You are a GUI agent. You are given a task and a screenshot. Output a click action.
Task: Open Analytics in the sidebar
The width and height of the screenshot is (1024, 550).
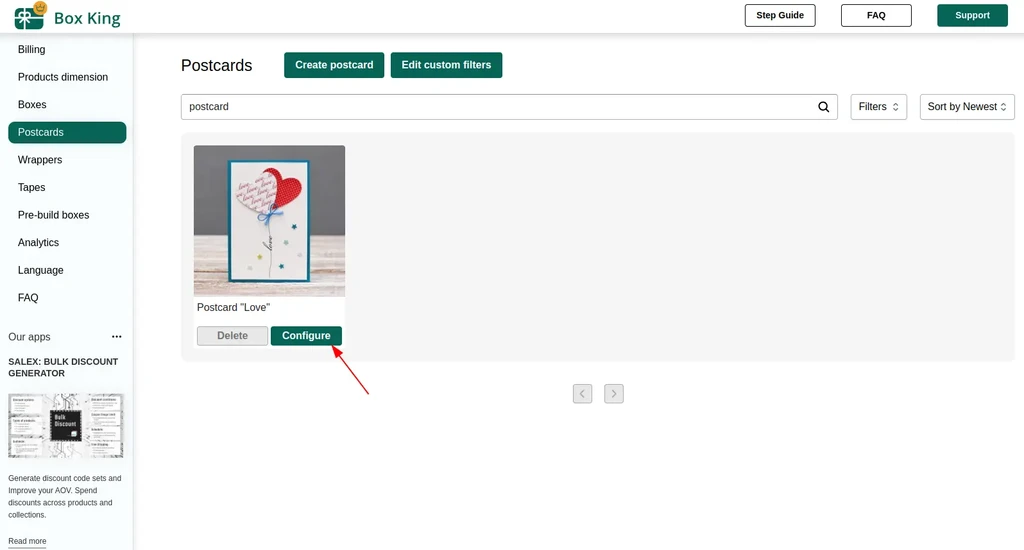(x=39, y=242)
